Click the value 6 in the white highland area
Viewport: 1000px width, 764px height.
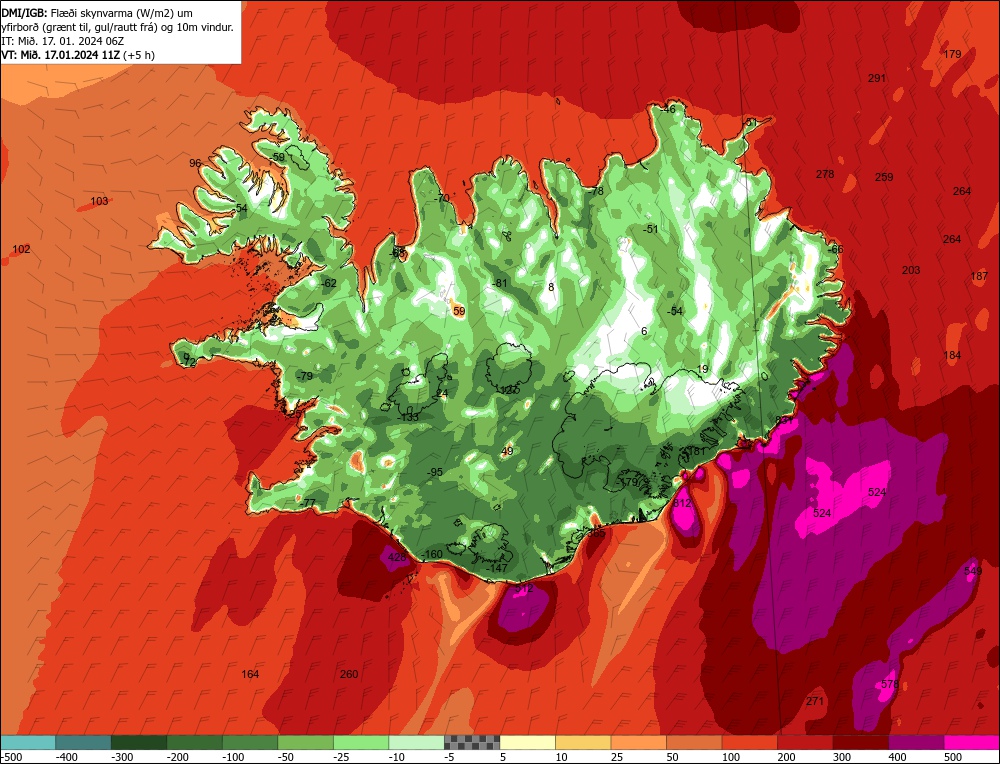click(x=644, y=332)
